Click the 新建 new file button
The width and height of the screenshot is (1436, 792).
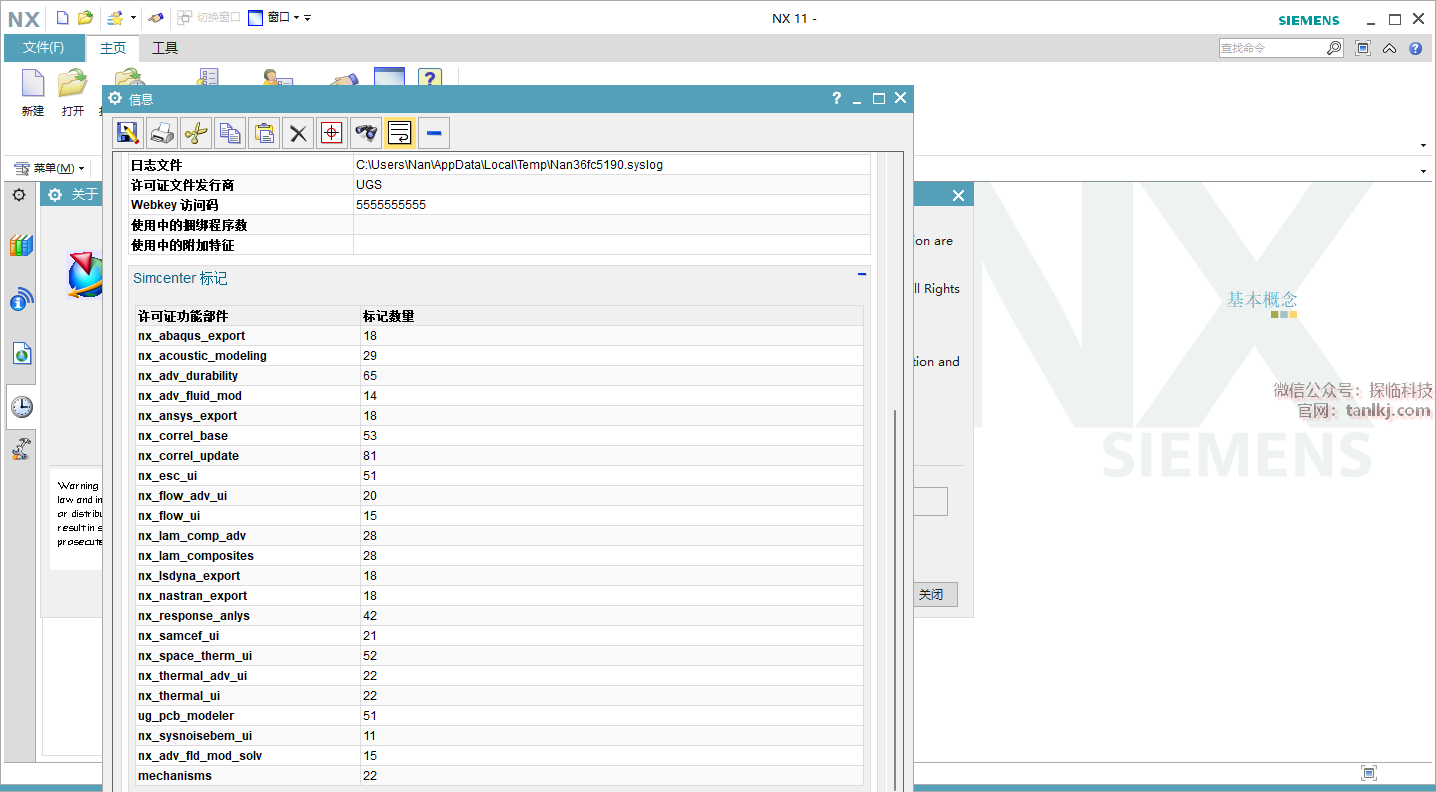(33, 93)
